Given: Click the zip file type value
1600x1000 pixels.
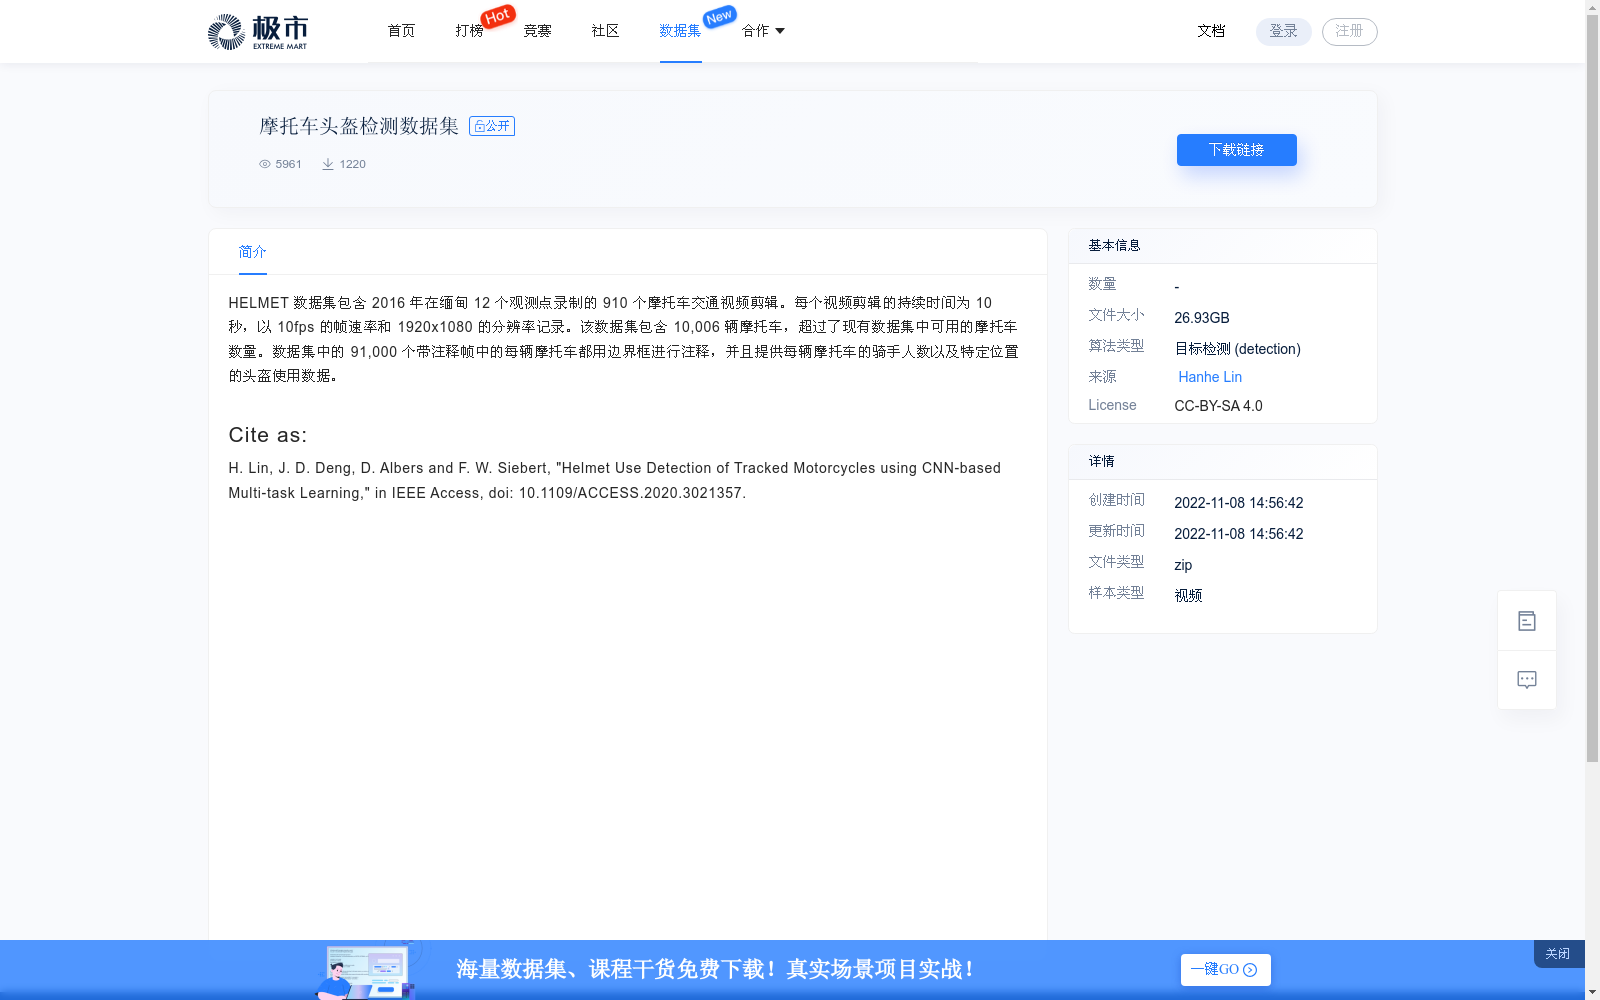Looking at the screenshot, I should click(1183, 565).
